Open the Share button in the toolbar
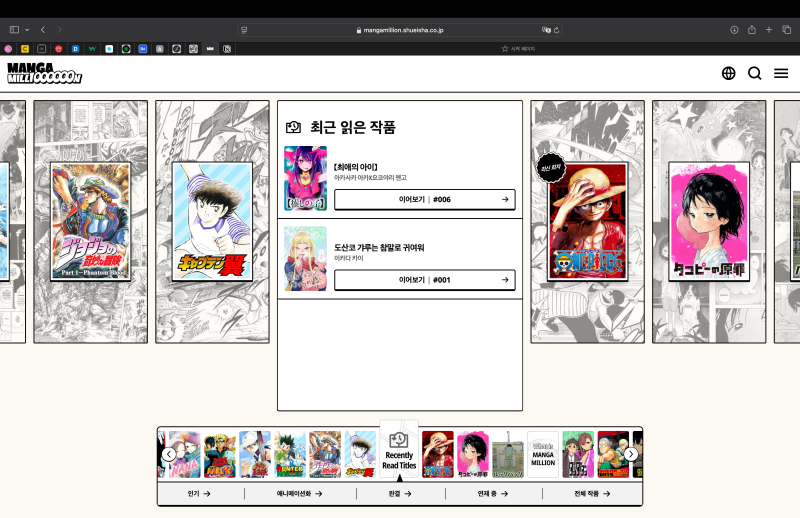The width and height of the screenshot is (800, 518). 752,30
